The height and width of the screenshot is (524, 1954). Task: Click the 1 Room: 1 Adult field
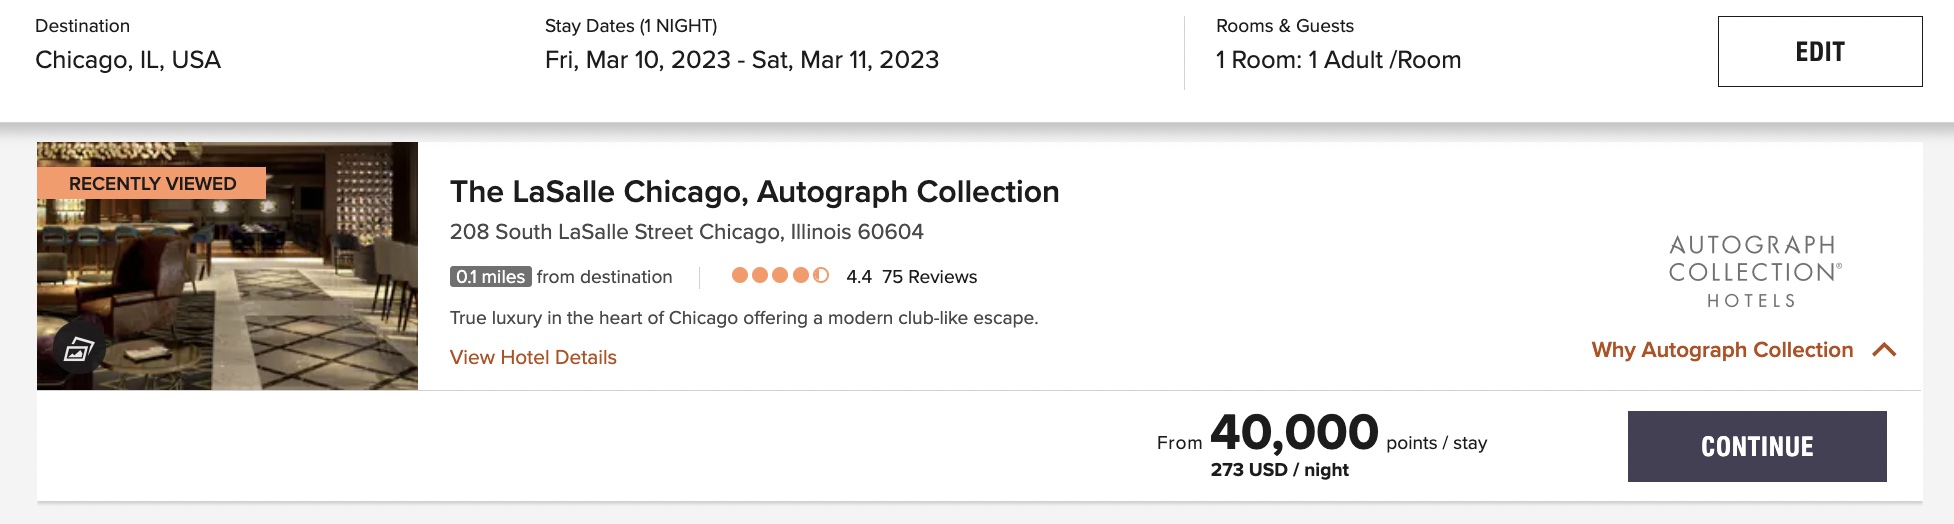(x=1338, y=60)
